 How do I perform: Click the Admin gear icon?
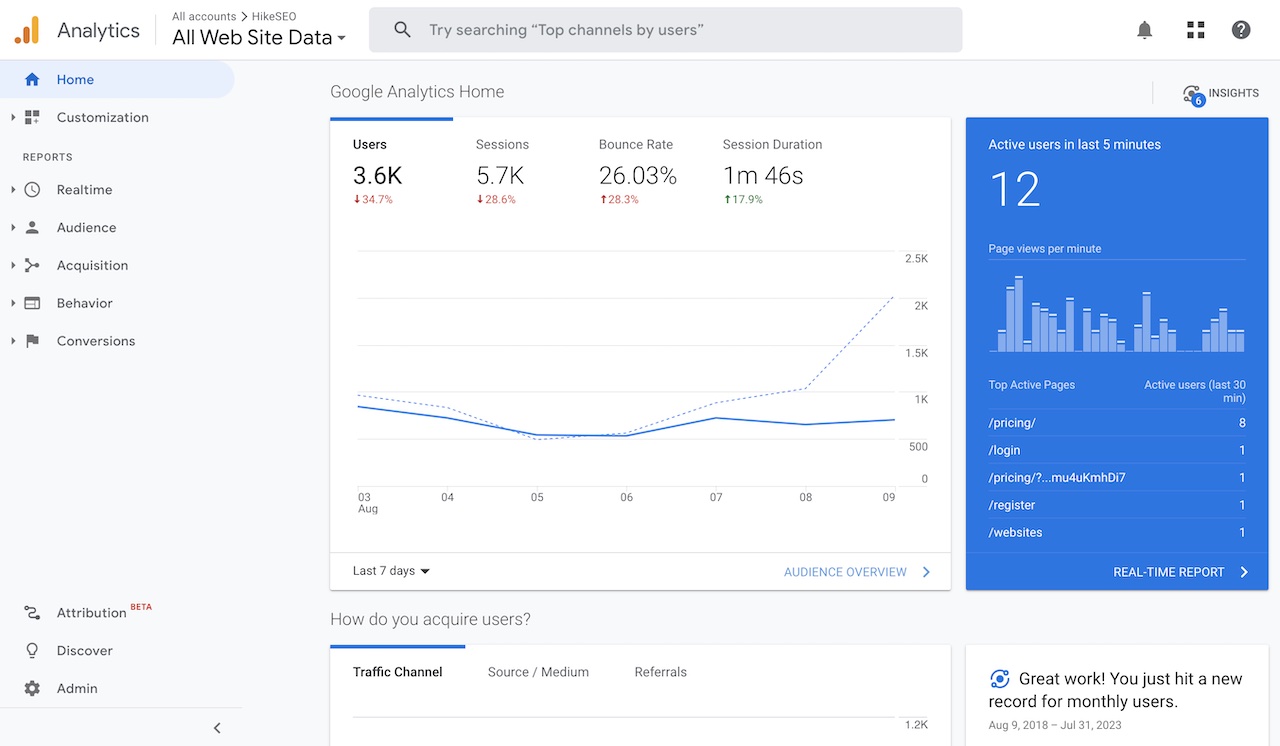(x=32, y=689)
